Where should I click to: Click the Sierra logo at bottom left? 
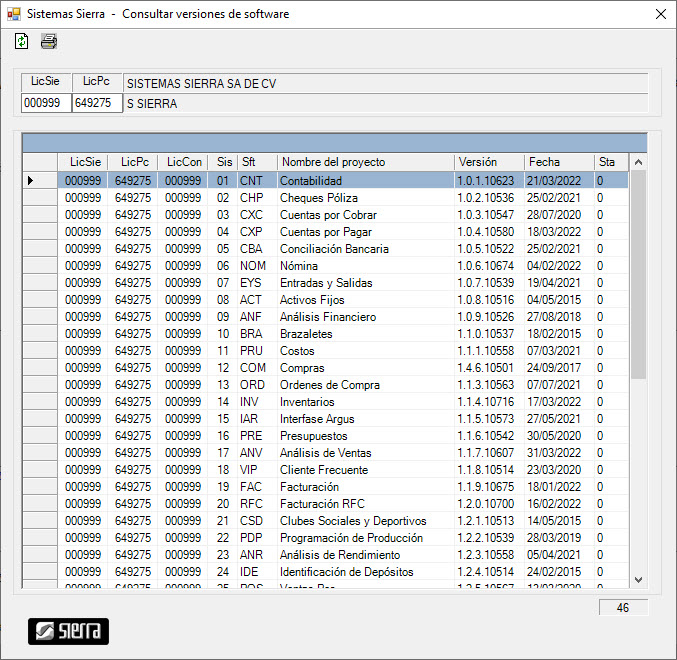[68, 631]
